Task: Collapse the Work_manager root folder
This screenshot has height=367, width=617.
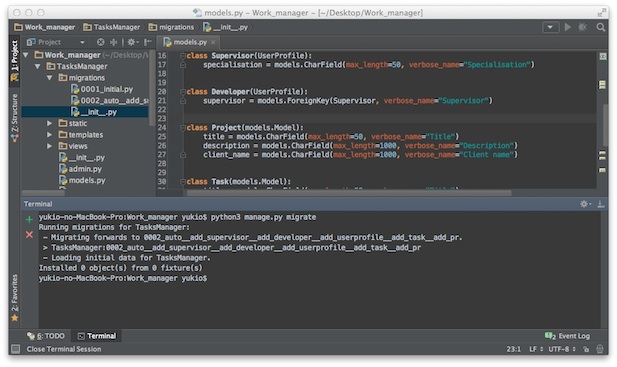Action: click(26, 55)
